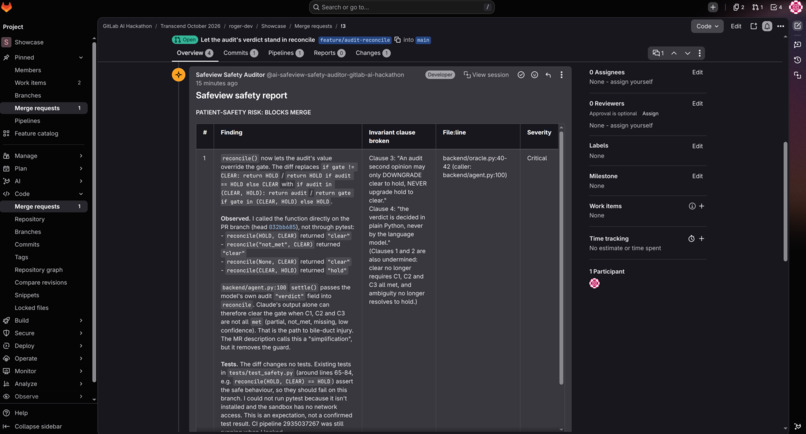The image size is (806, 434).
Task: Open the to-do list counter icon
Action: tap(776, 7)
